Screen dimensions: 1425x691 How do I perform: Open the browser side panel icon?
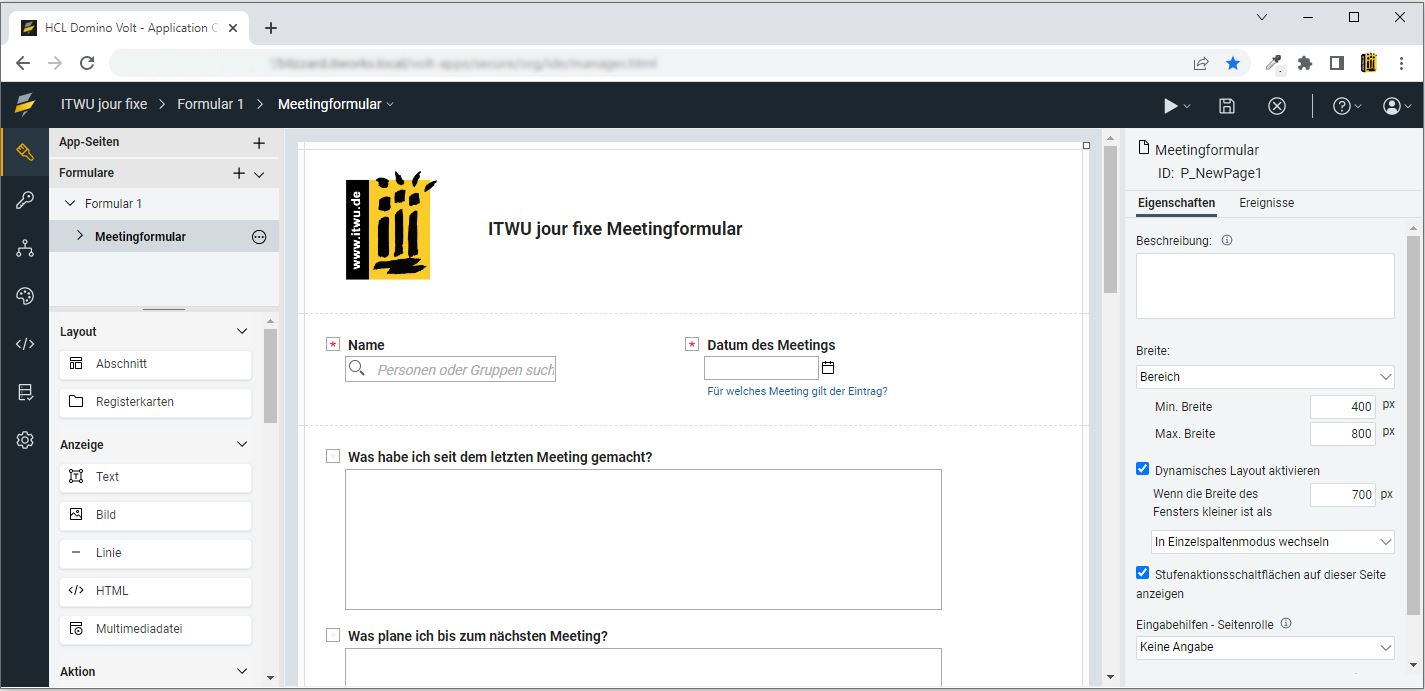click(x=1337, y=63)
